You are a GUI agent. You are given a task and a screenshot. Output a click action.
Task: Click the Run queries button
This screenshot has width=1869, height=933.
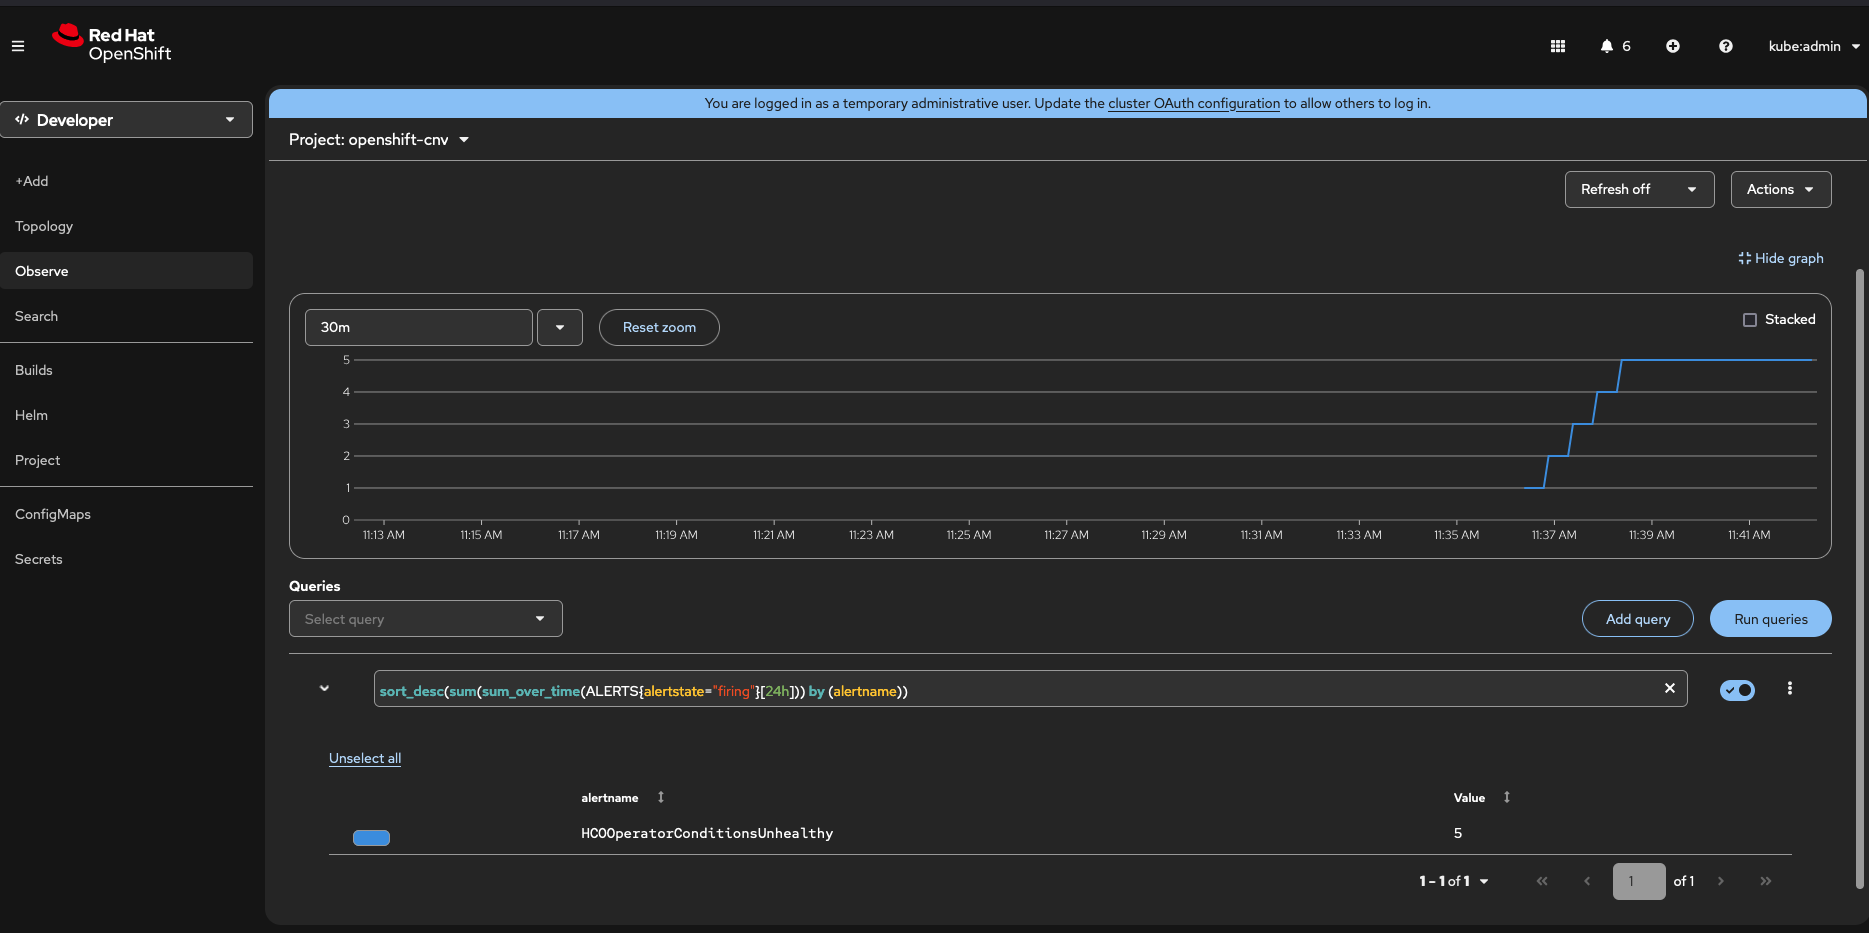(1770, 619)
